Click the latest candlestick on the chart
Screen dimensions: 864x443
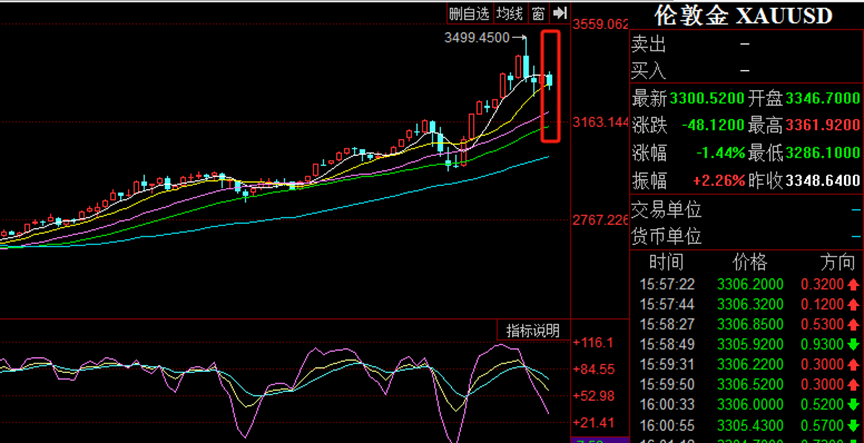(549, 80)
